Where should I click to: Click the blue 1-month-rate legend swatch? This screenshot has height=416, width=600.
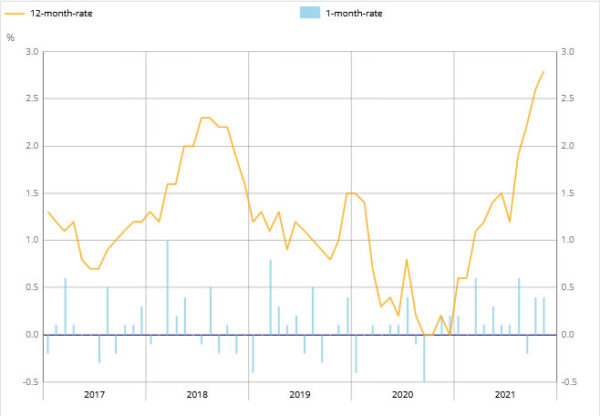click(310, 13)
